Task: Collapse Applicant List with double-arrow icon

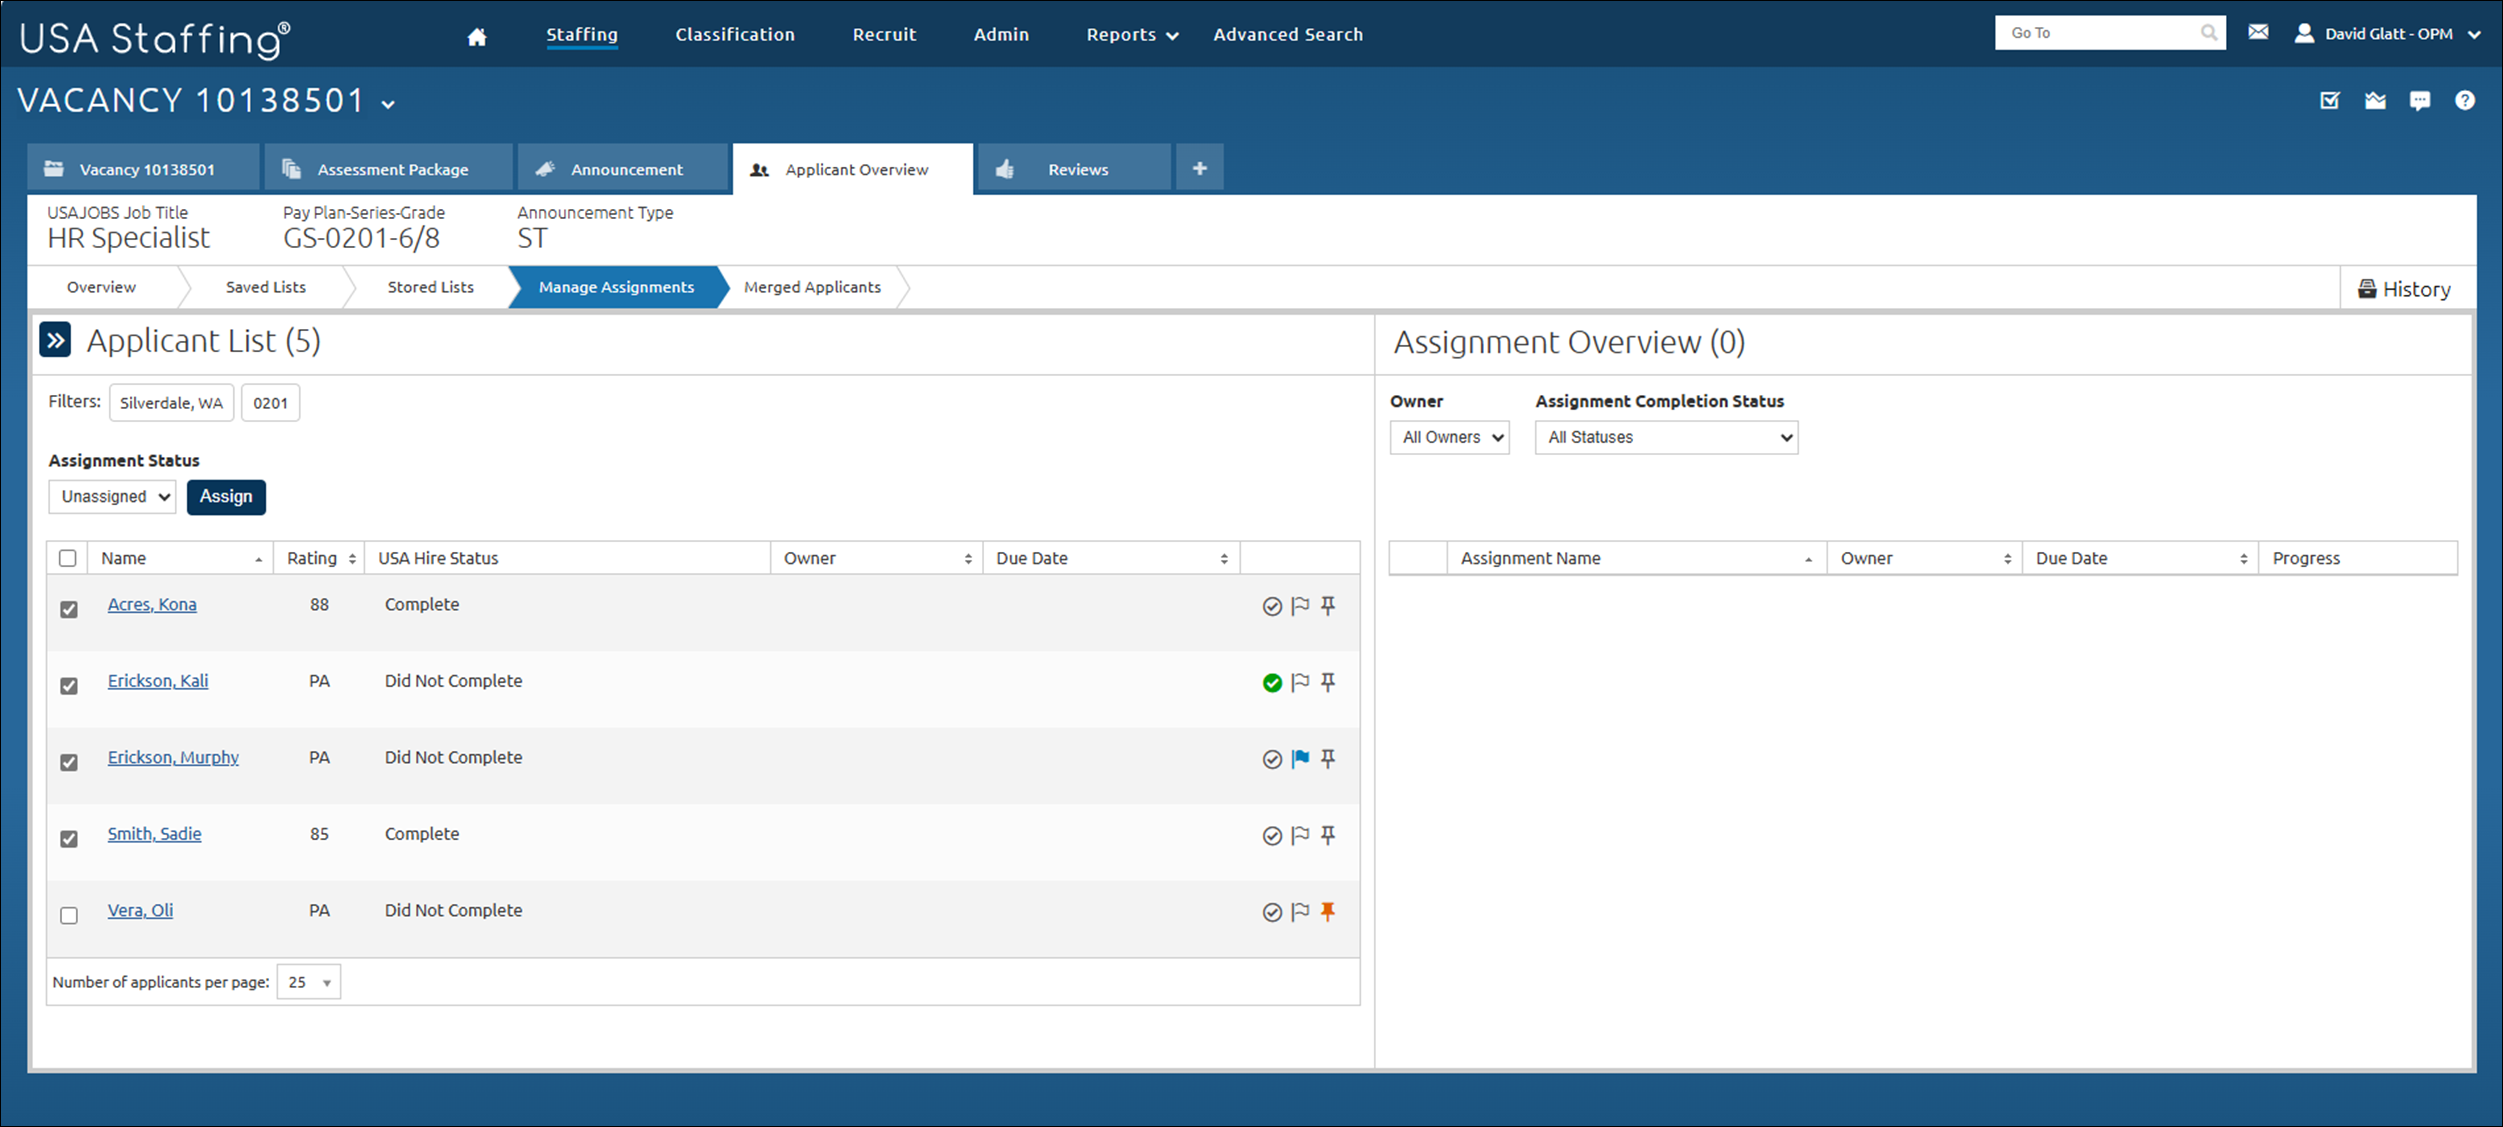Action: (56, 340)
